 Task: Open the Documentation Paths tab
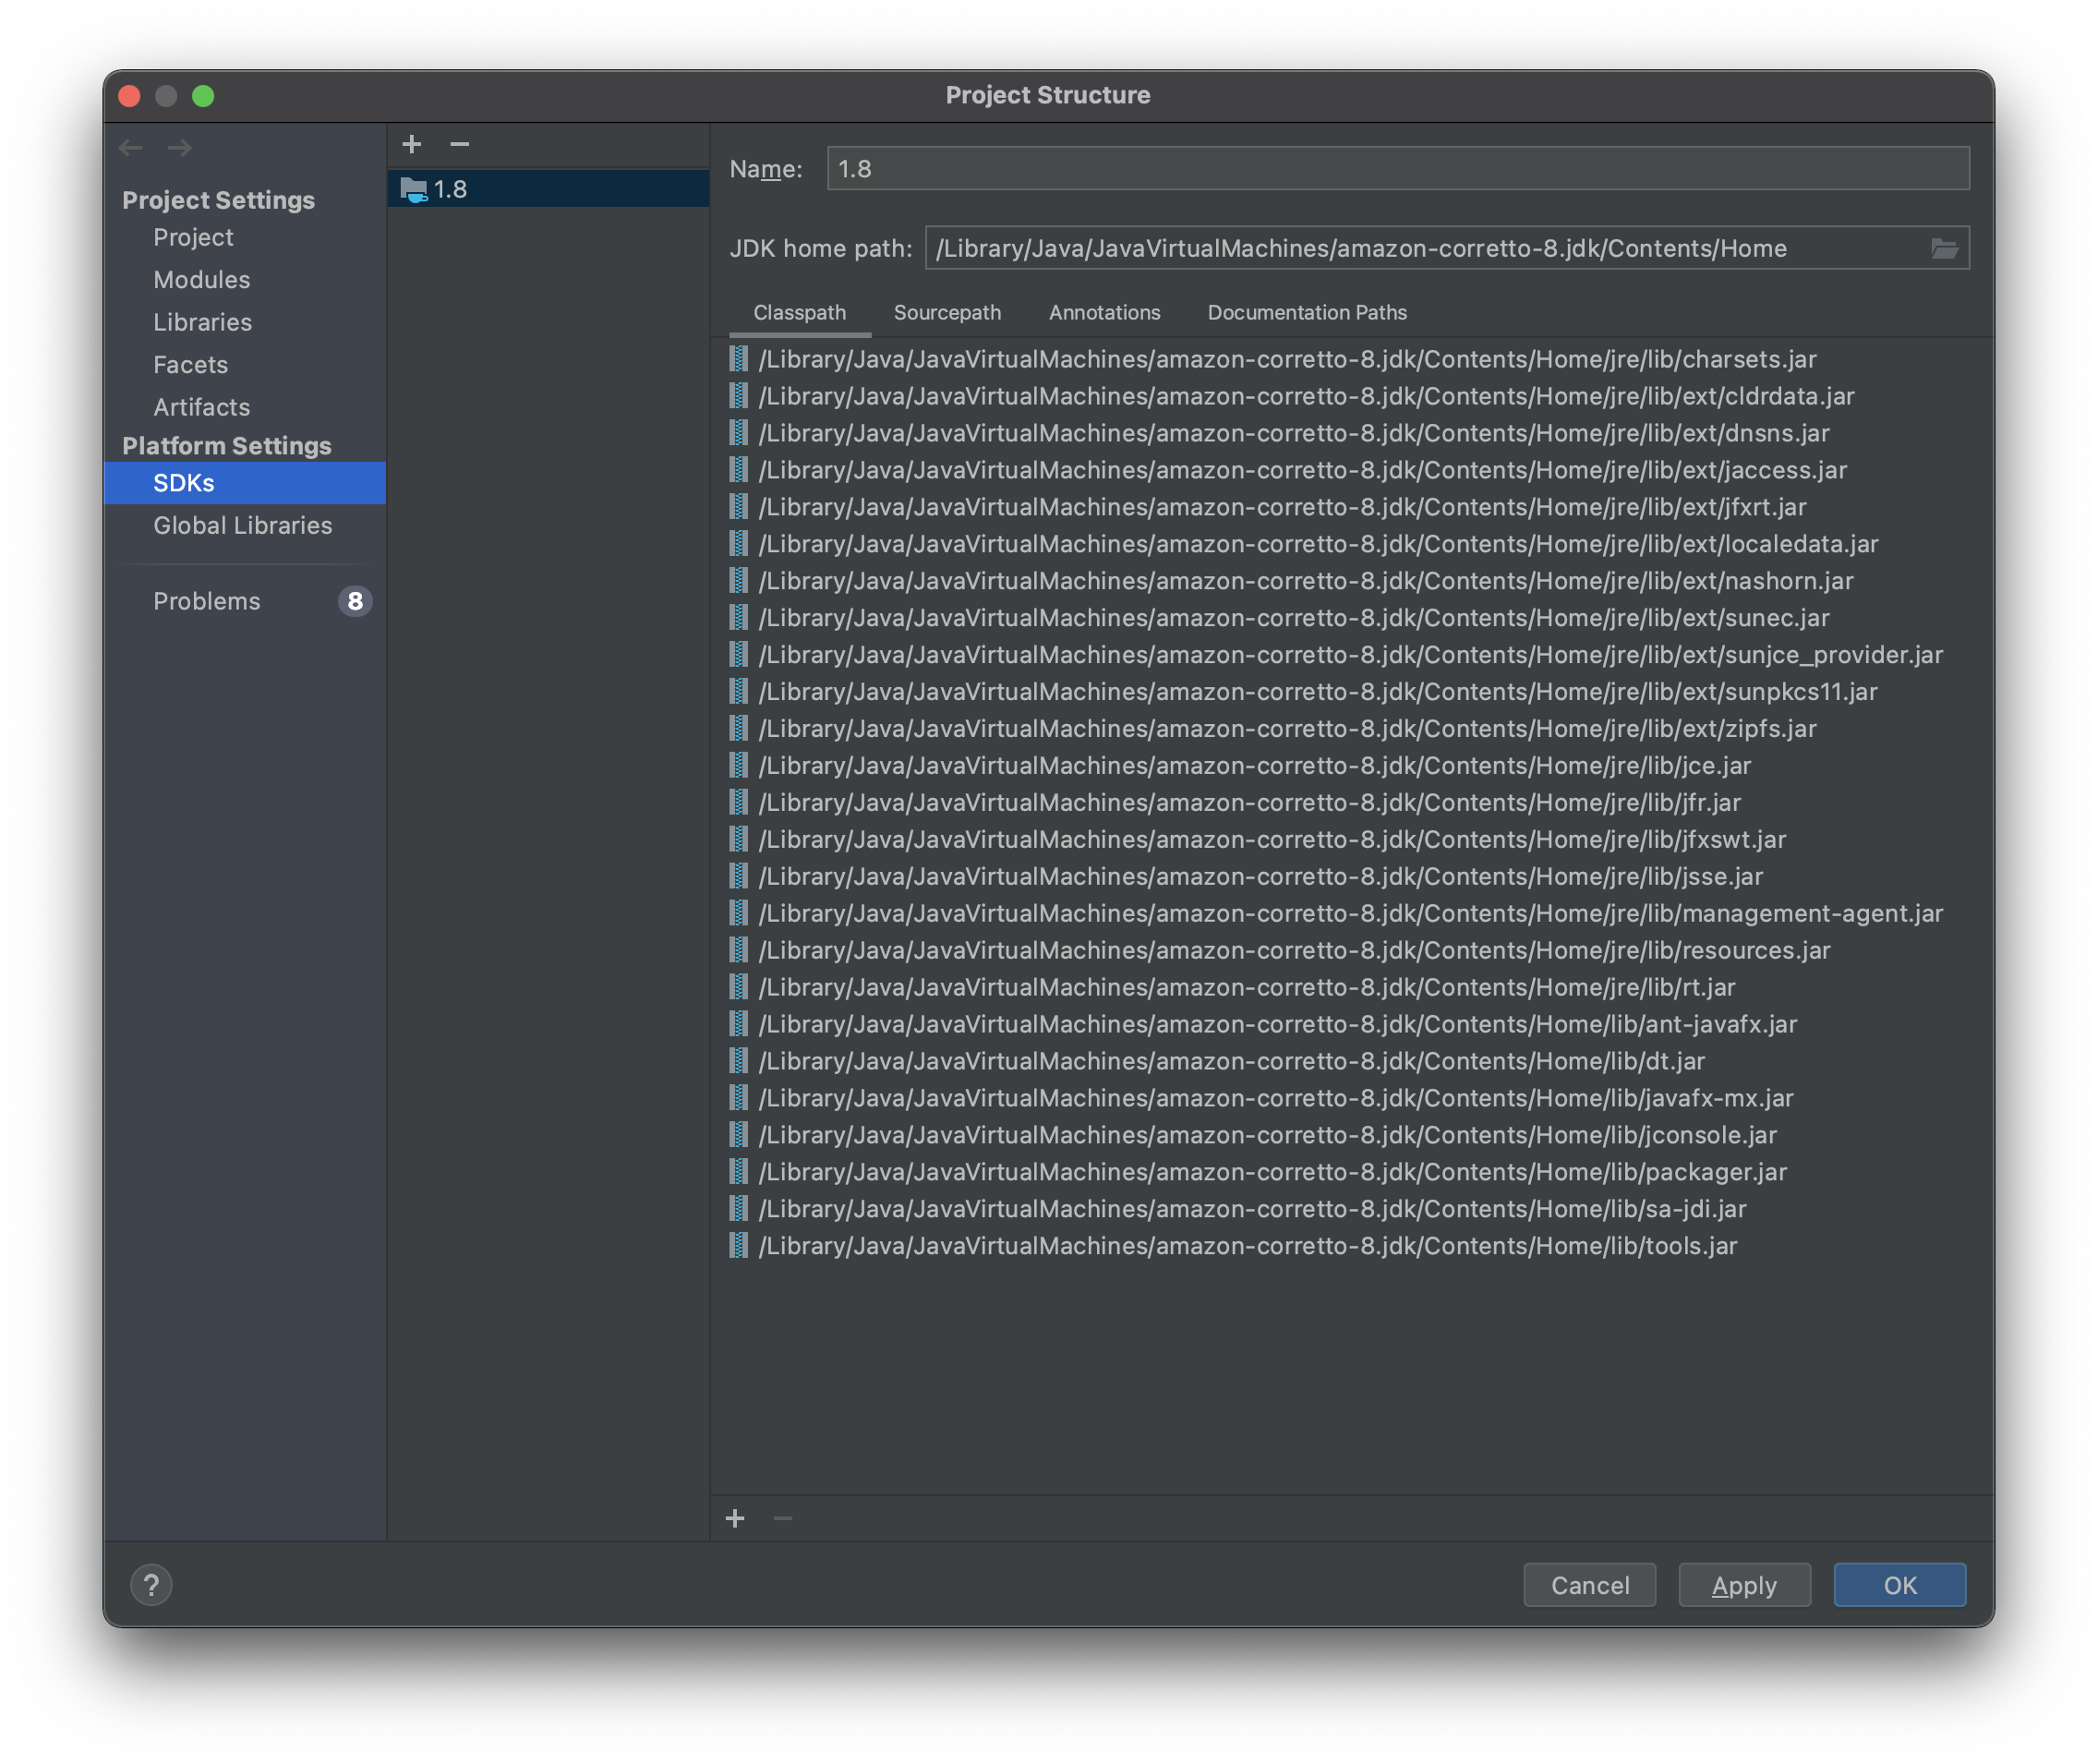pyautogui.click(x=1306, y=312)
